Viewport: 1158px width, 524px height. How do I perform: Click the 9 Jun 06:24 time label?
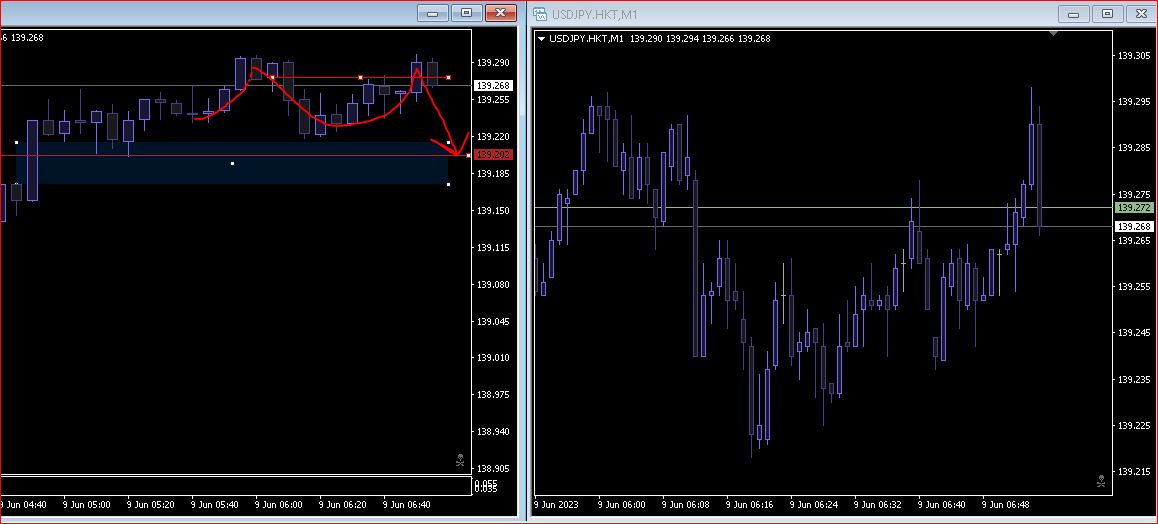pos(814,505)
